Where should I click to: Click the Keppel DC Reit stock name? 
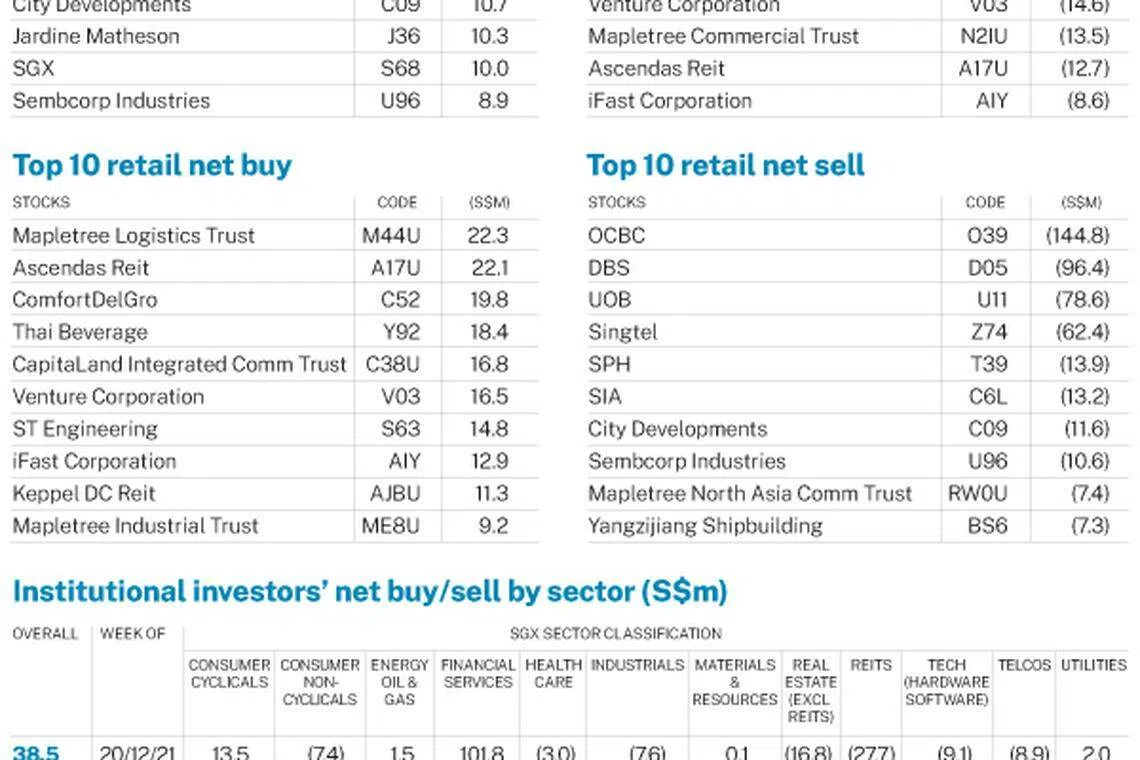[x=84, y=493]
